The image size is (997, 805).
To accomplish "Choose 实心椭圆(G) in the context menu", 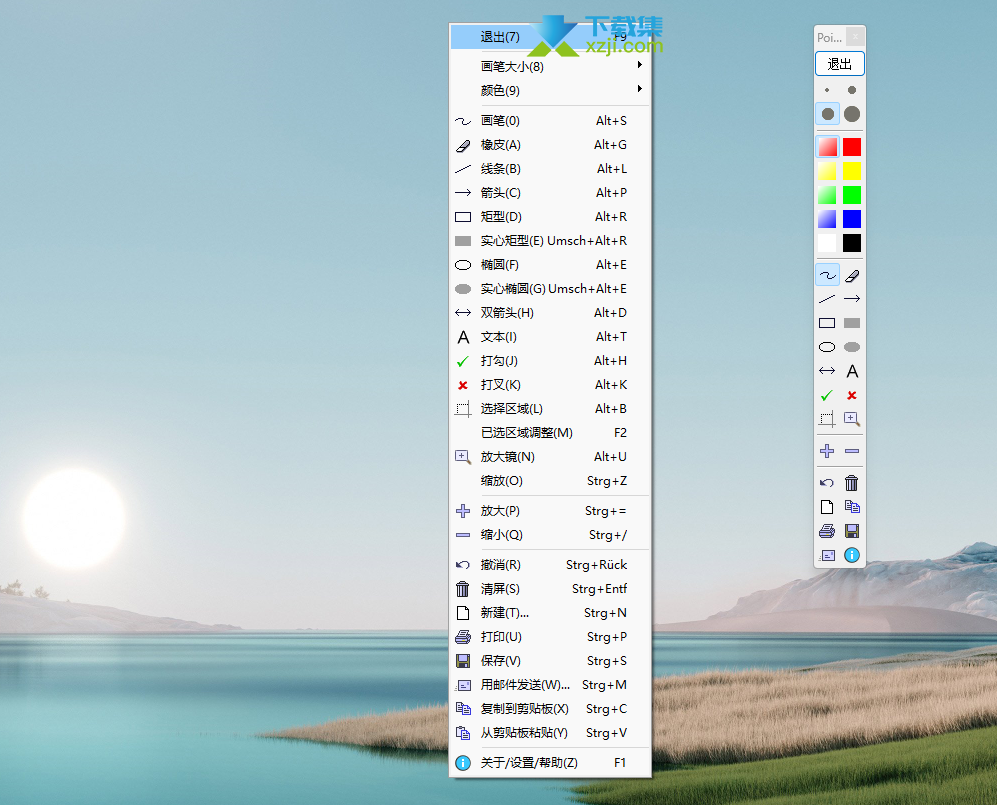I will (550, 289).
